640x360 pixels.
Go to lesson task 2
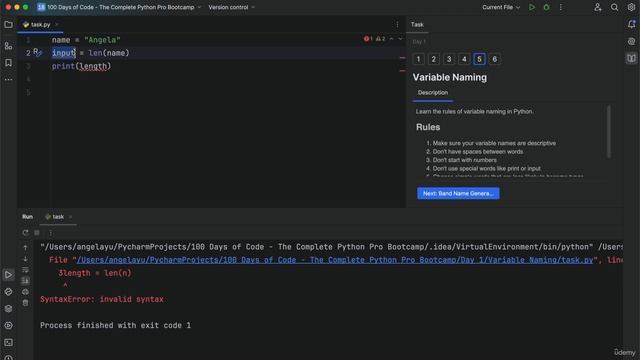(433, 59)
